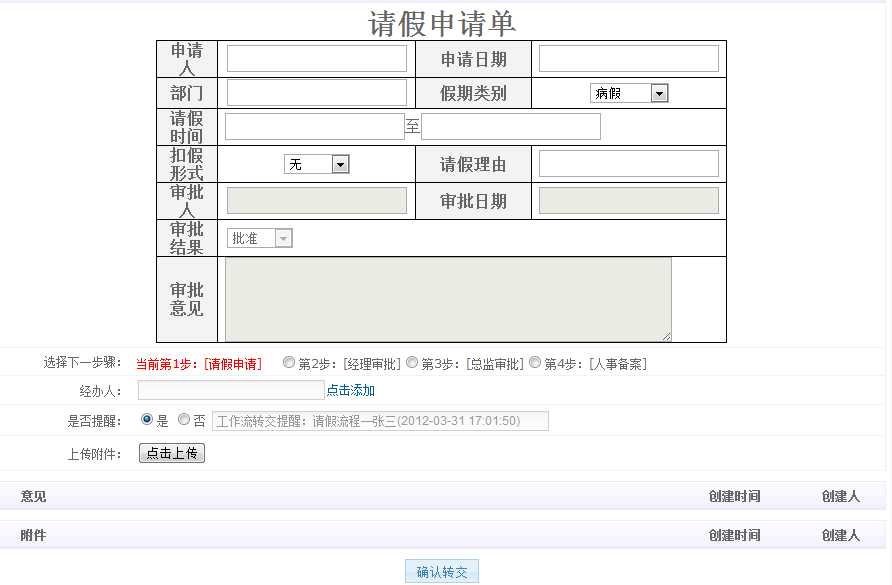Click the 申请人 input field
Screen dimensions: 892x585
[316, 58]
